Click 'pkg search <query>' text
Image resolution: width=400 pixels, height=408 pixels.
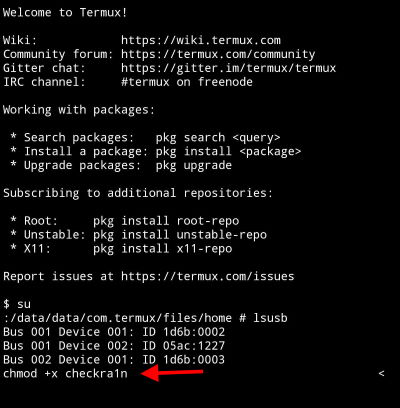click(218, 138)
